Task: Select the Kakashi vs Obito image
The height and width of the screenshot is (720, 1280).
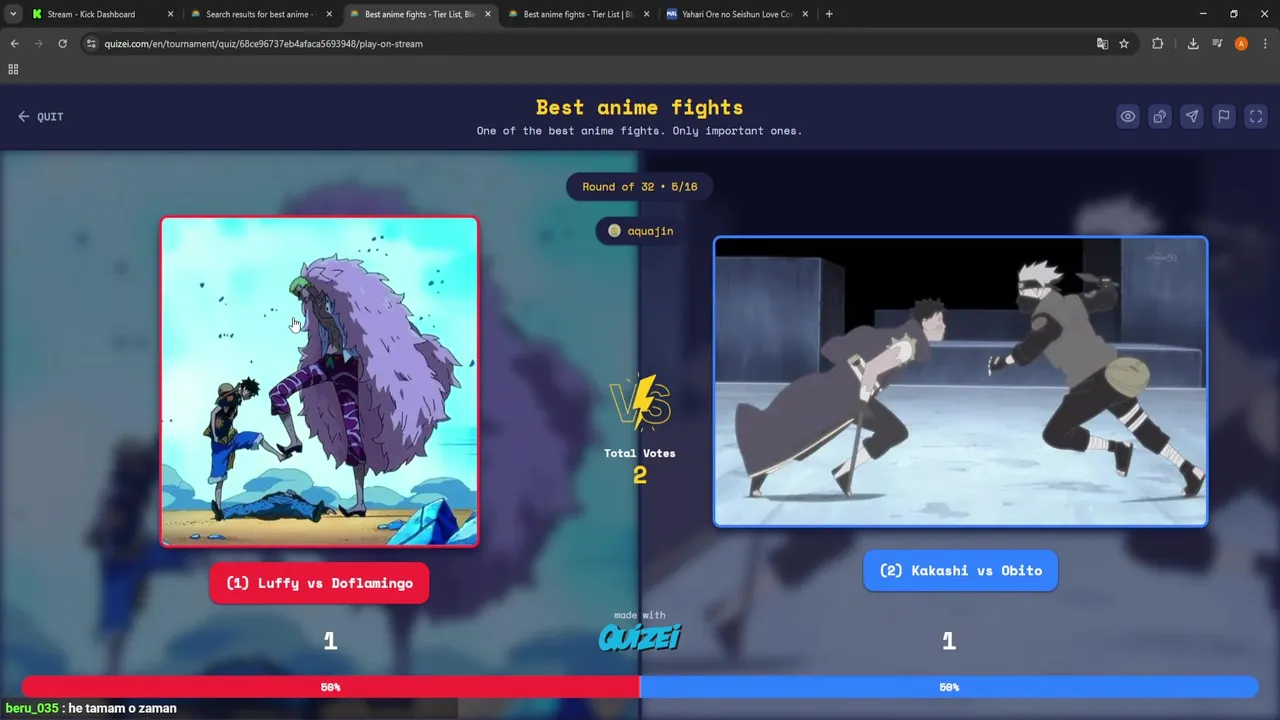Action: (x=960, y=381)
